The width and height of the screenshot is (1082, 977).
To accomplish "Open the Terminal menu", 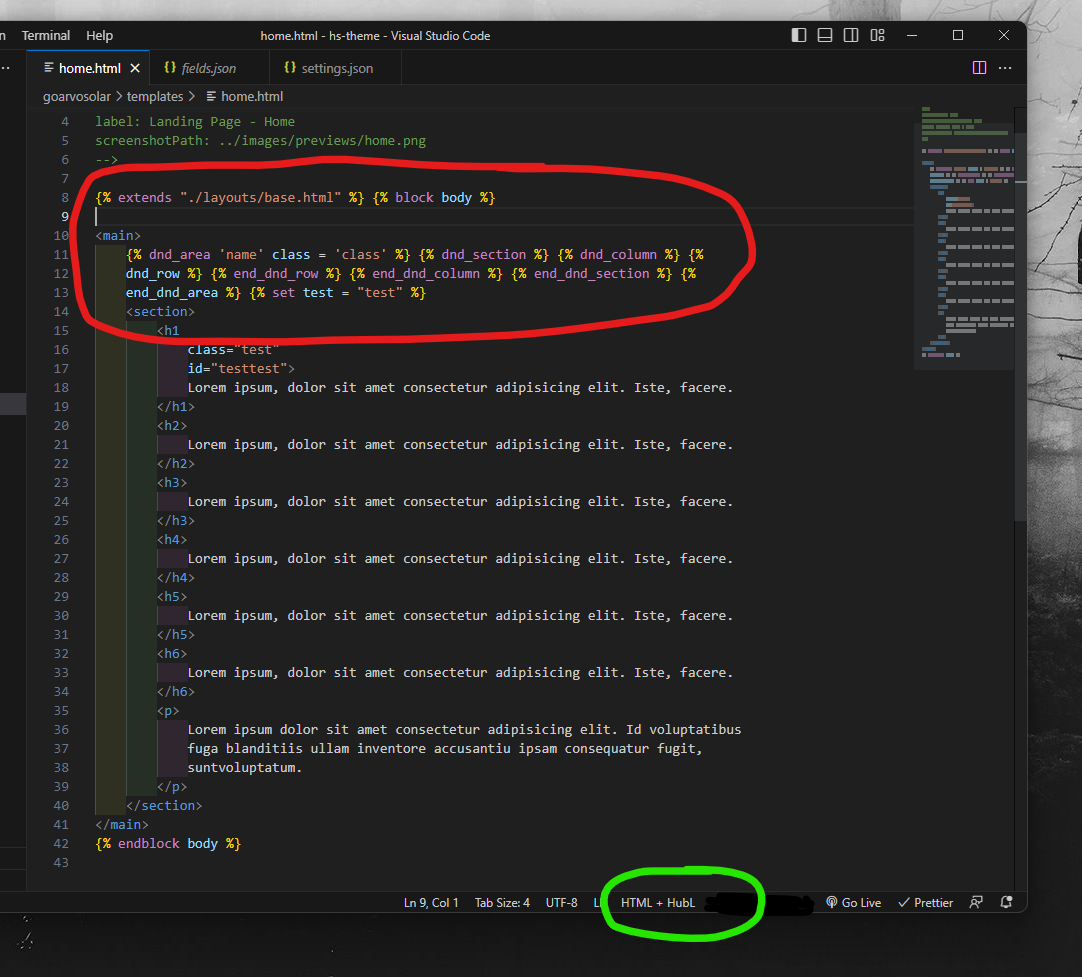I will point(46,35).
